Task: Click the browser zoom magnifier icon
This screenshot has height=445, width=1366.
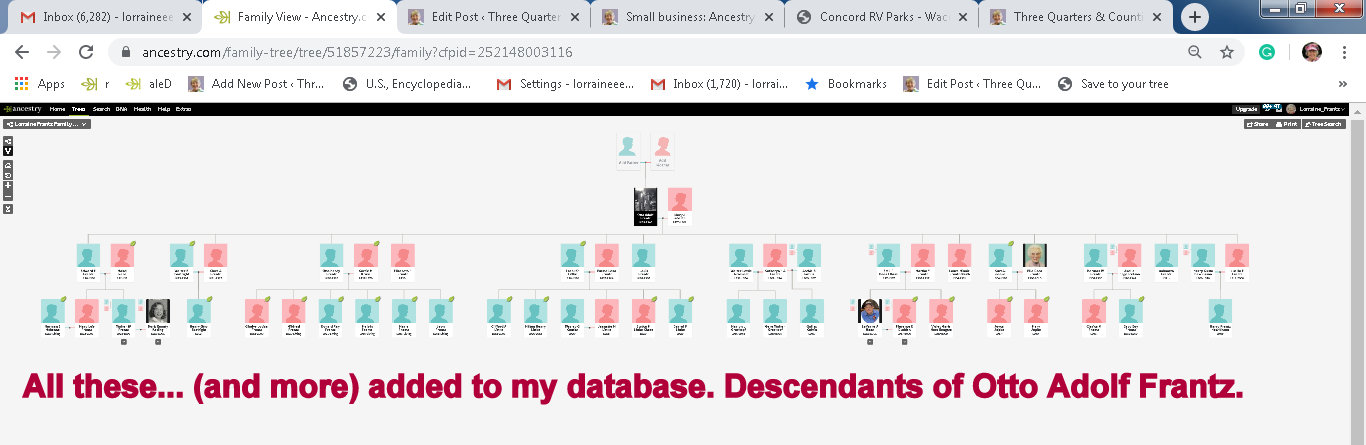Action: 1194,52
